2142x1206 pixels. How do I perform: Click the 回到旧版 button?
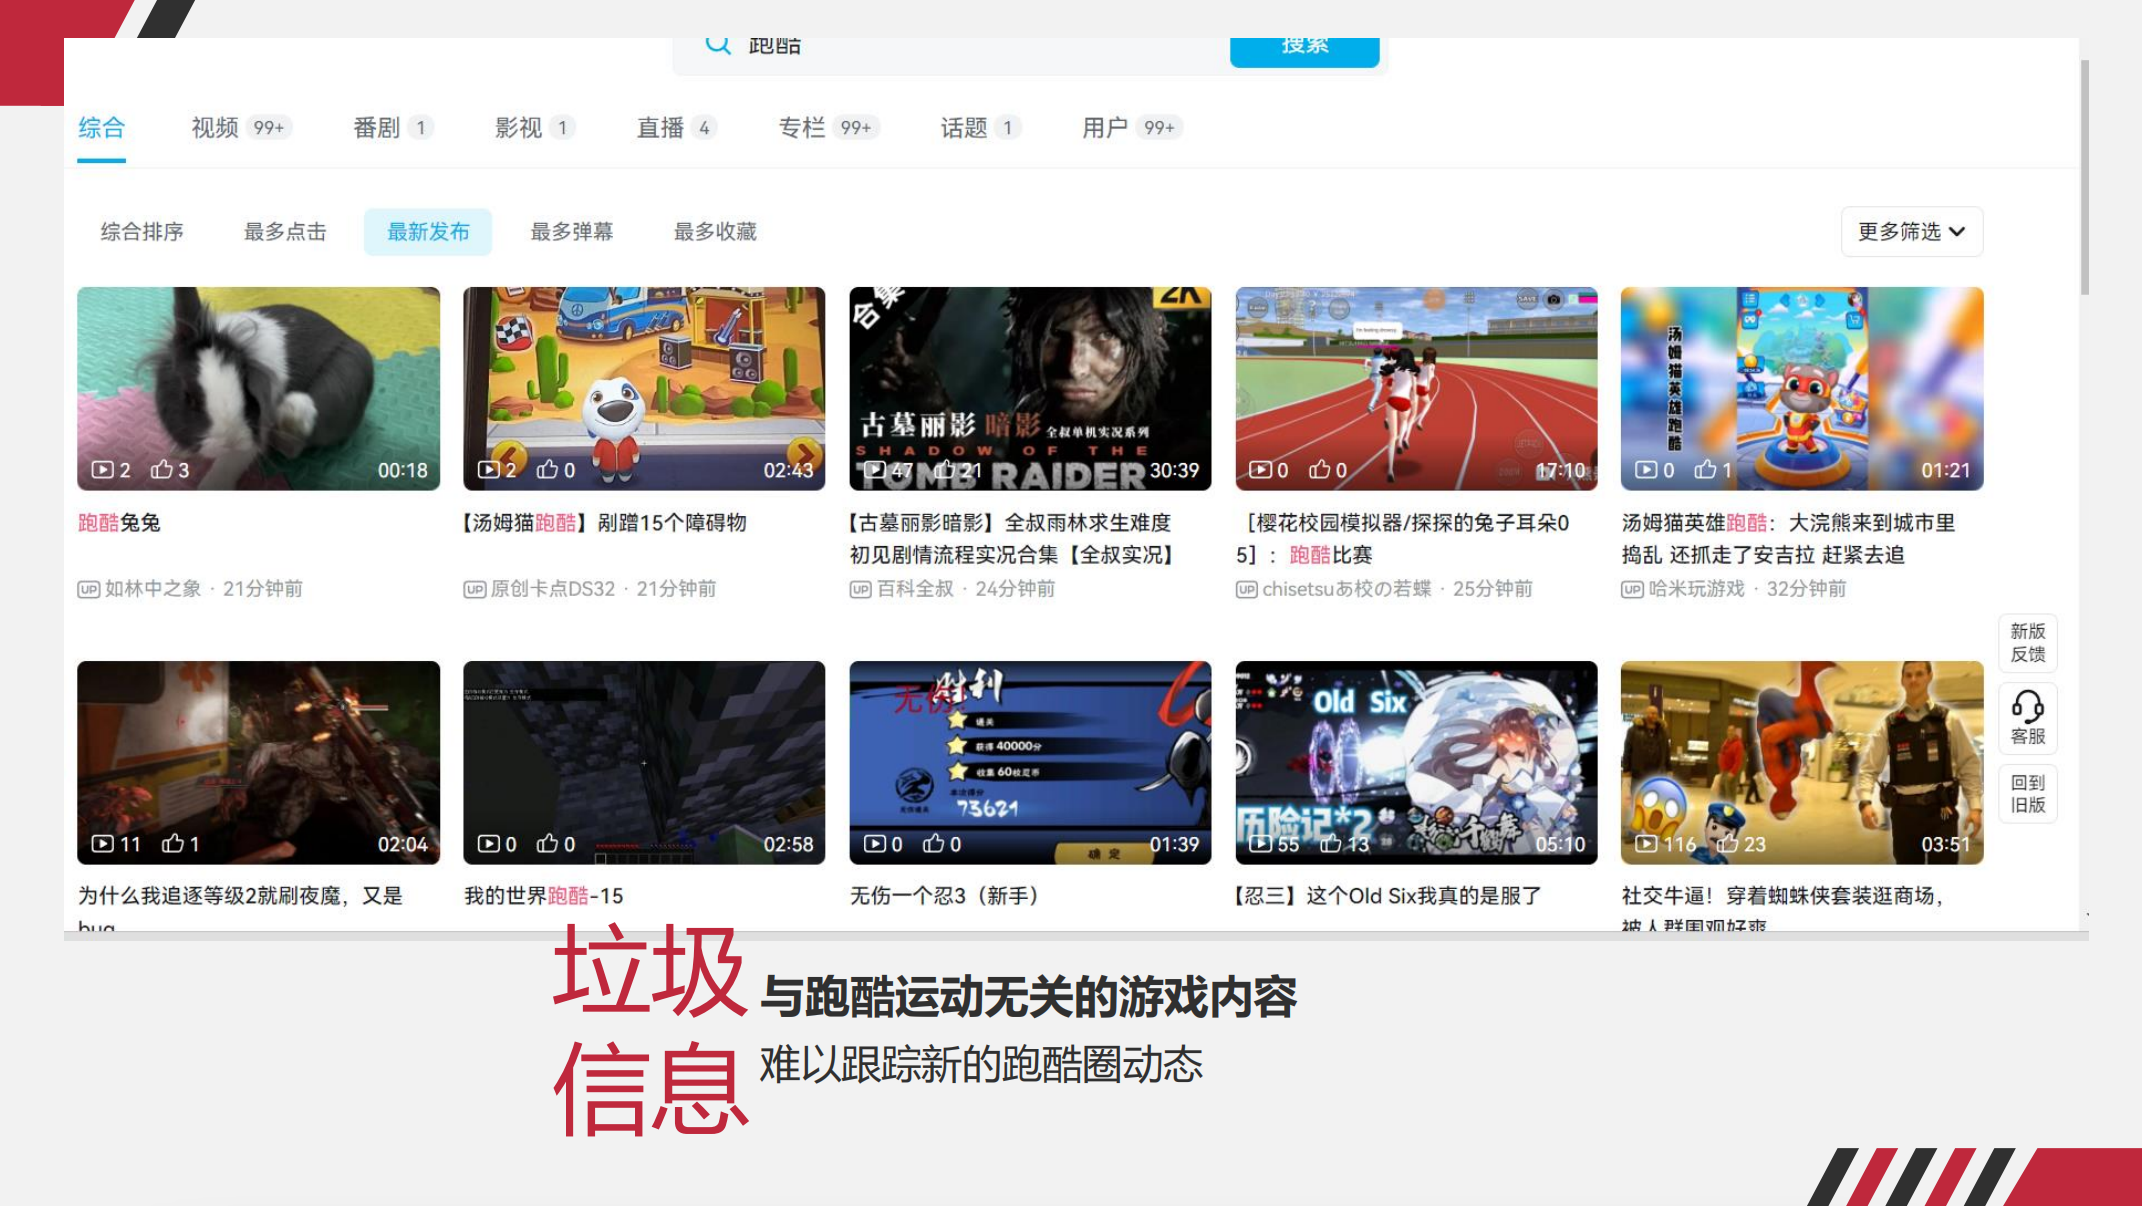click(2027, 793)
